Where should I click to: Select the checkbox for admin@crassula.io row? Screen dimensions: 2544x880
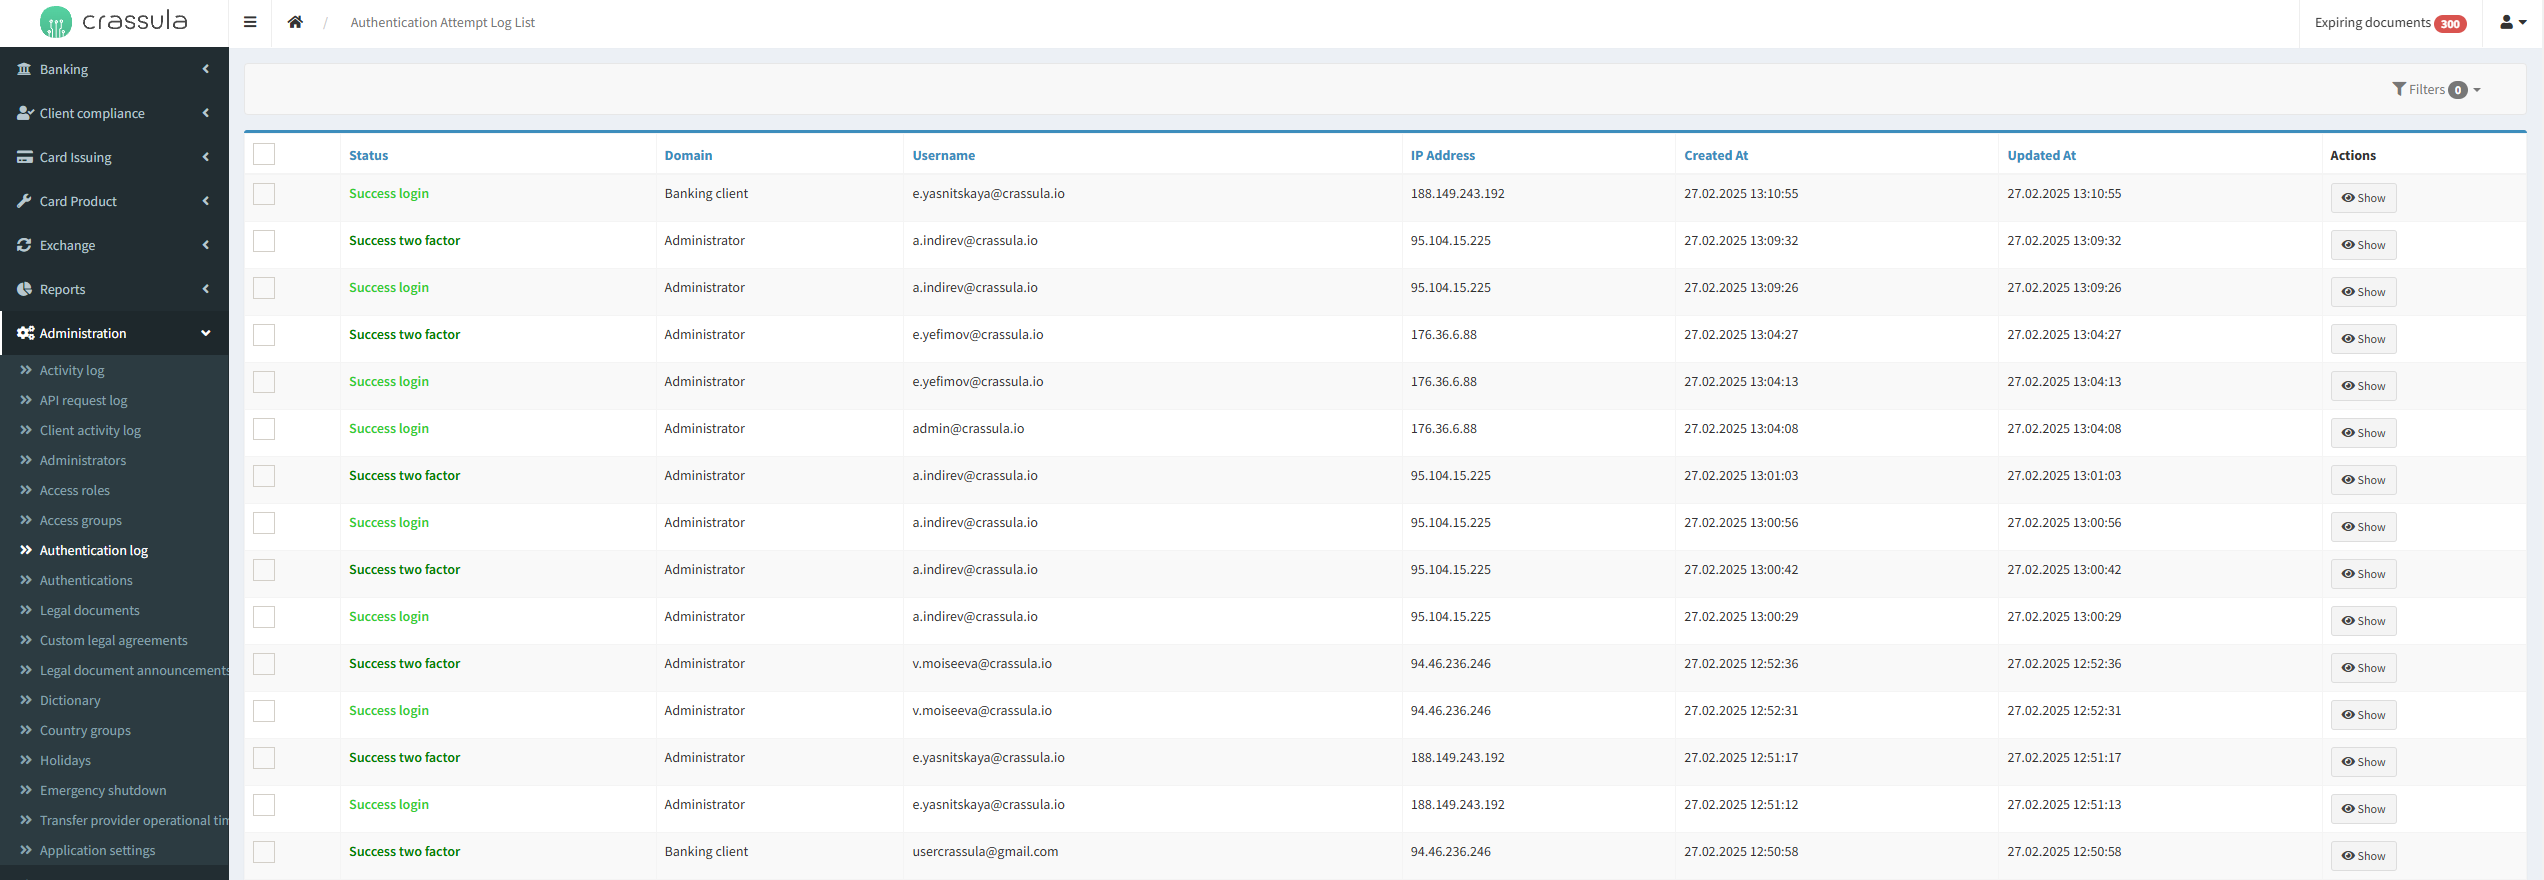pyautogui.click(x=264, y=429)
